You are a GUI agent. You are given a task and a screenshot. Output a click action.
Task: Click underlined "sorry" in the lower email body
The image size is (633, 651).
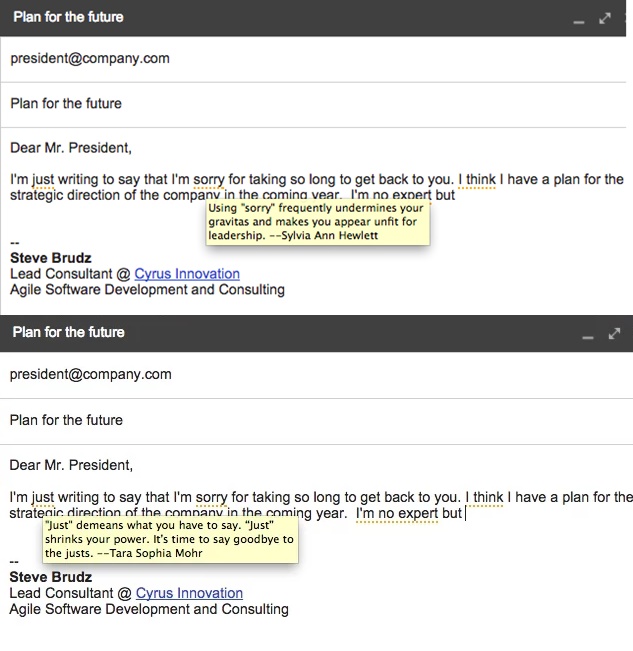[x=211, y=497]
